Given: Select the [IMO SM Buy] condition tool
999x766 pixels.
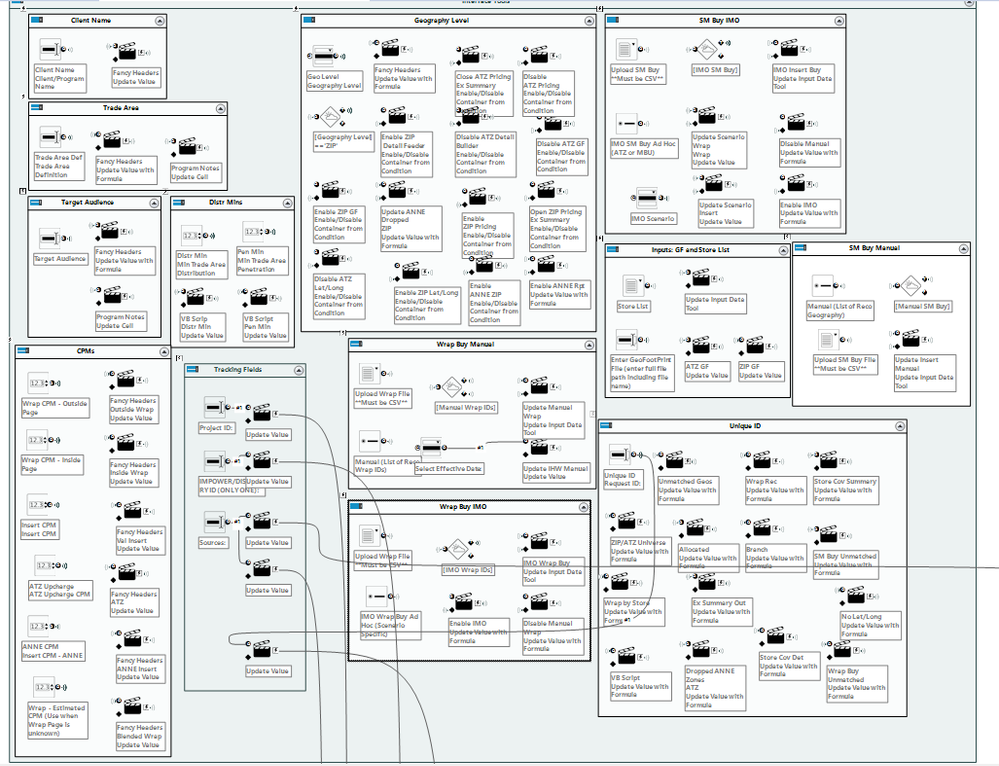Looking at the screenshot, I should pyautogui.click(x=706, y=49).
